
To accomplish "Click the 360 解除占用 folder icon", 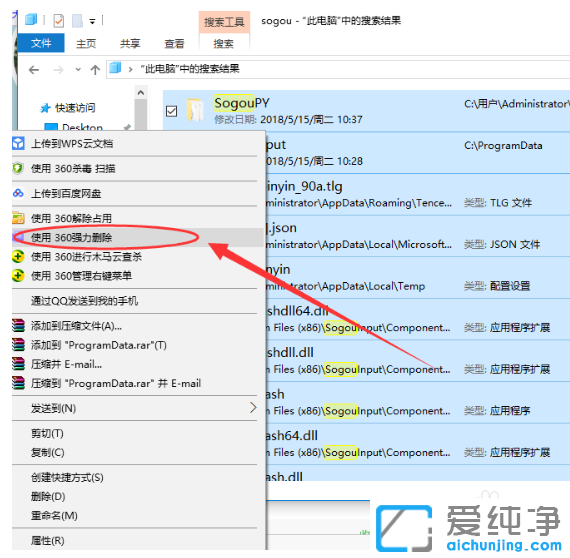I will click(x=18, y=218).
